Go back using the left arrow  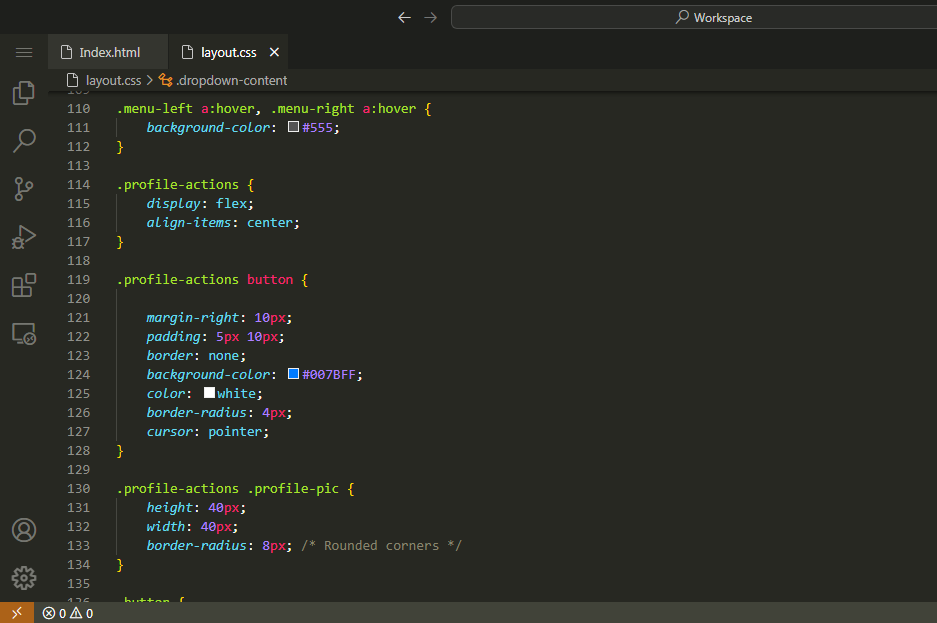click(404, 17)
